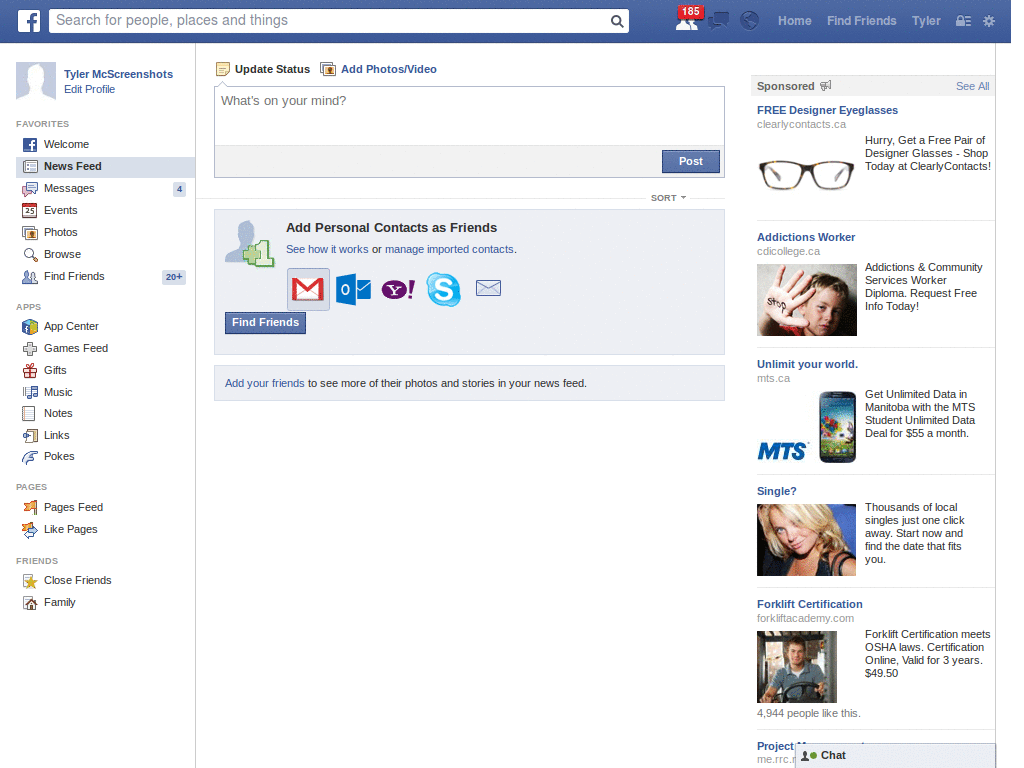
Task: Click the Add your friends link
Action: tap(264, 383)
